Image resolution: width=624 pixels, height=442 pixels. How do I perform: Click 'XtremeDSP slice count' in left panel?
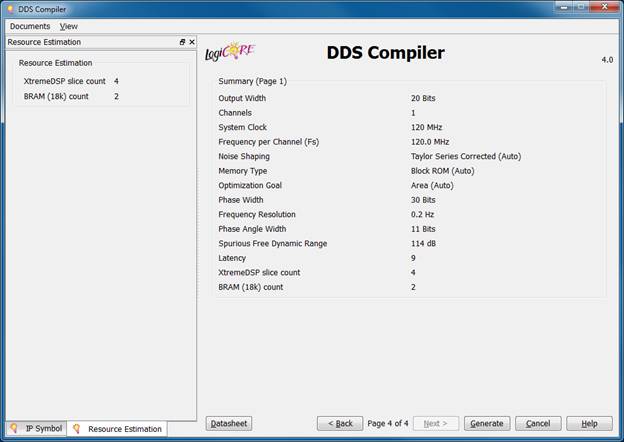click(x=64, y=81)
